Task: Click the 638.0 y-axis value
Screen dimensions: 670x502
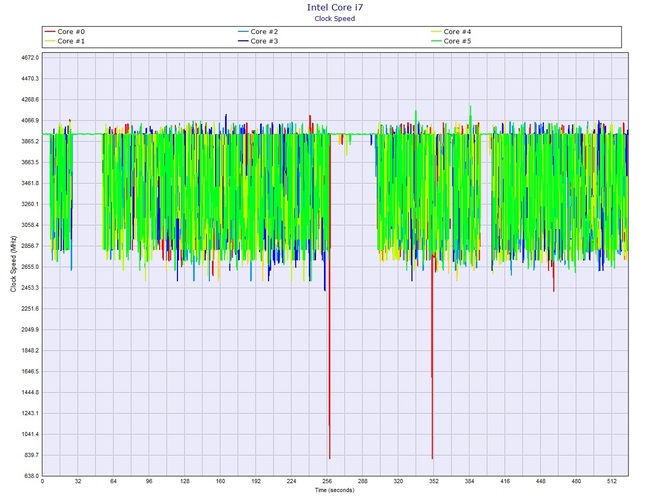Action: [x=32, y=476]
